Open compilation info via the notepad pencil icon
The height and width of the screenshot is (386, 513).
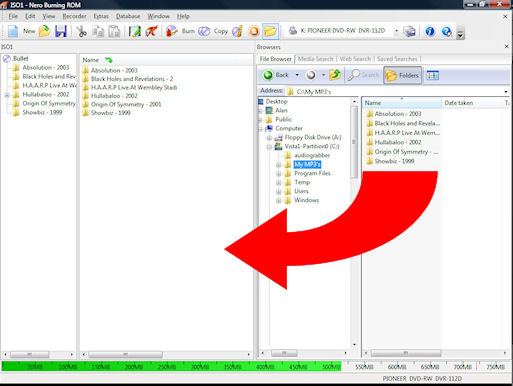[135, 31]
